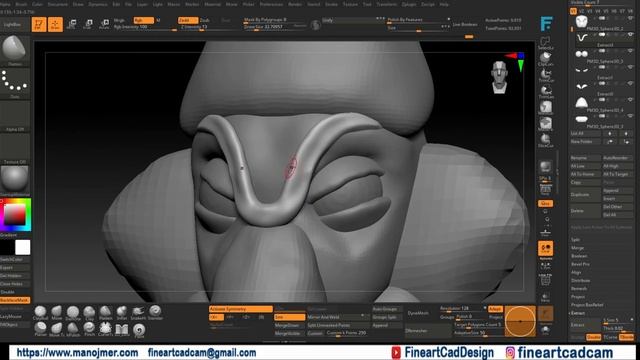Expand the Split section
640x360 pixels.
(576, 240)
